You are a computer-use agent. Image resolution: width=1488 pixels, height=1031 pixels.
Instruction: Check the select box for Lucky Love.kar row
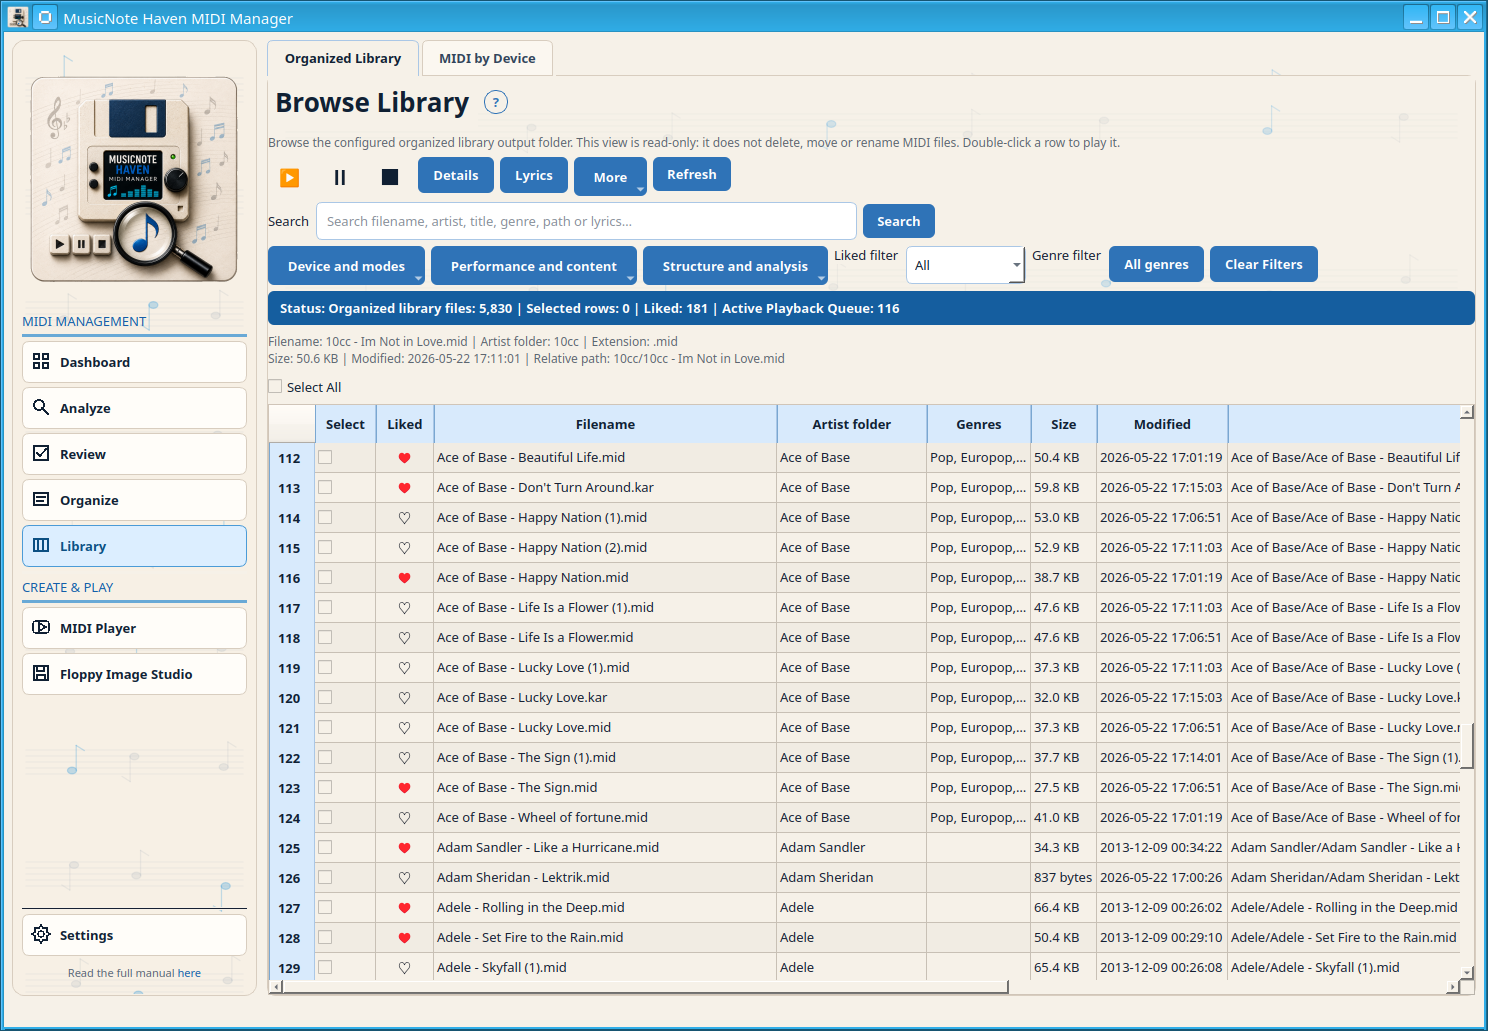pyautogui.click(x=325, y=697)
